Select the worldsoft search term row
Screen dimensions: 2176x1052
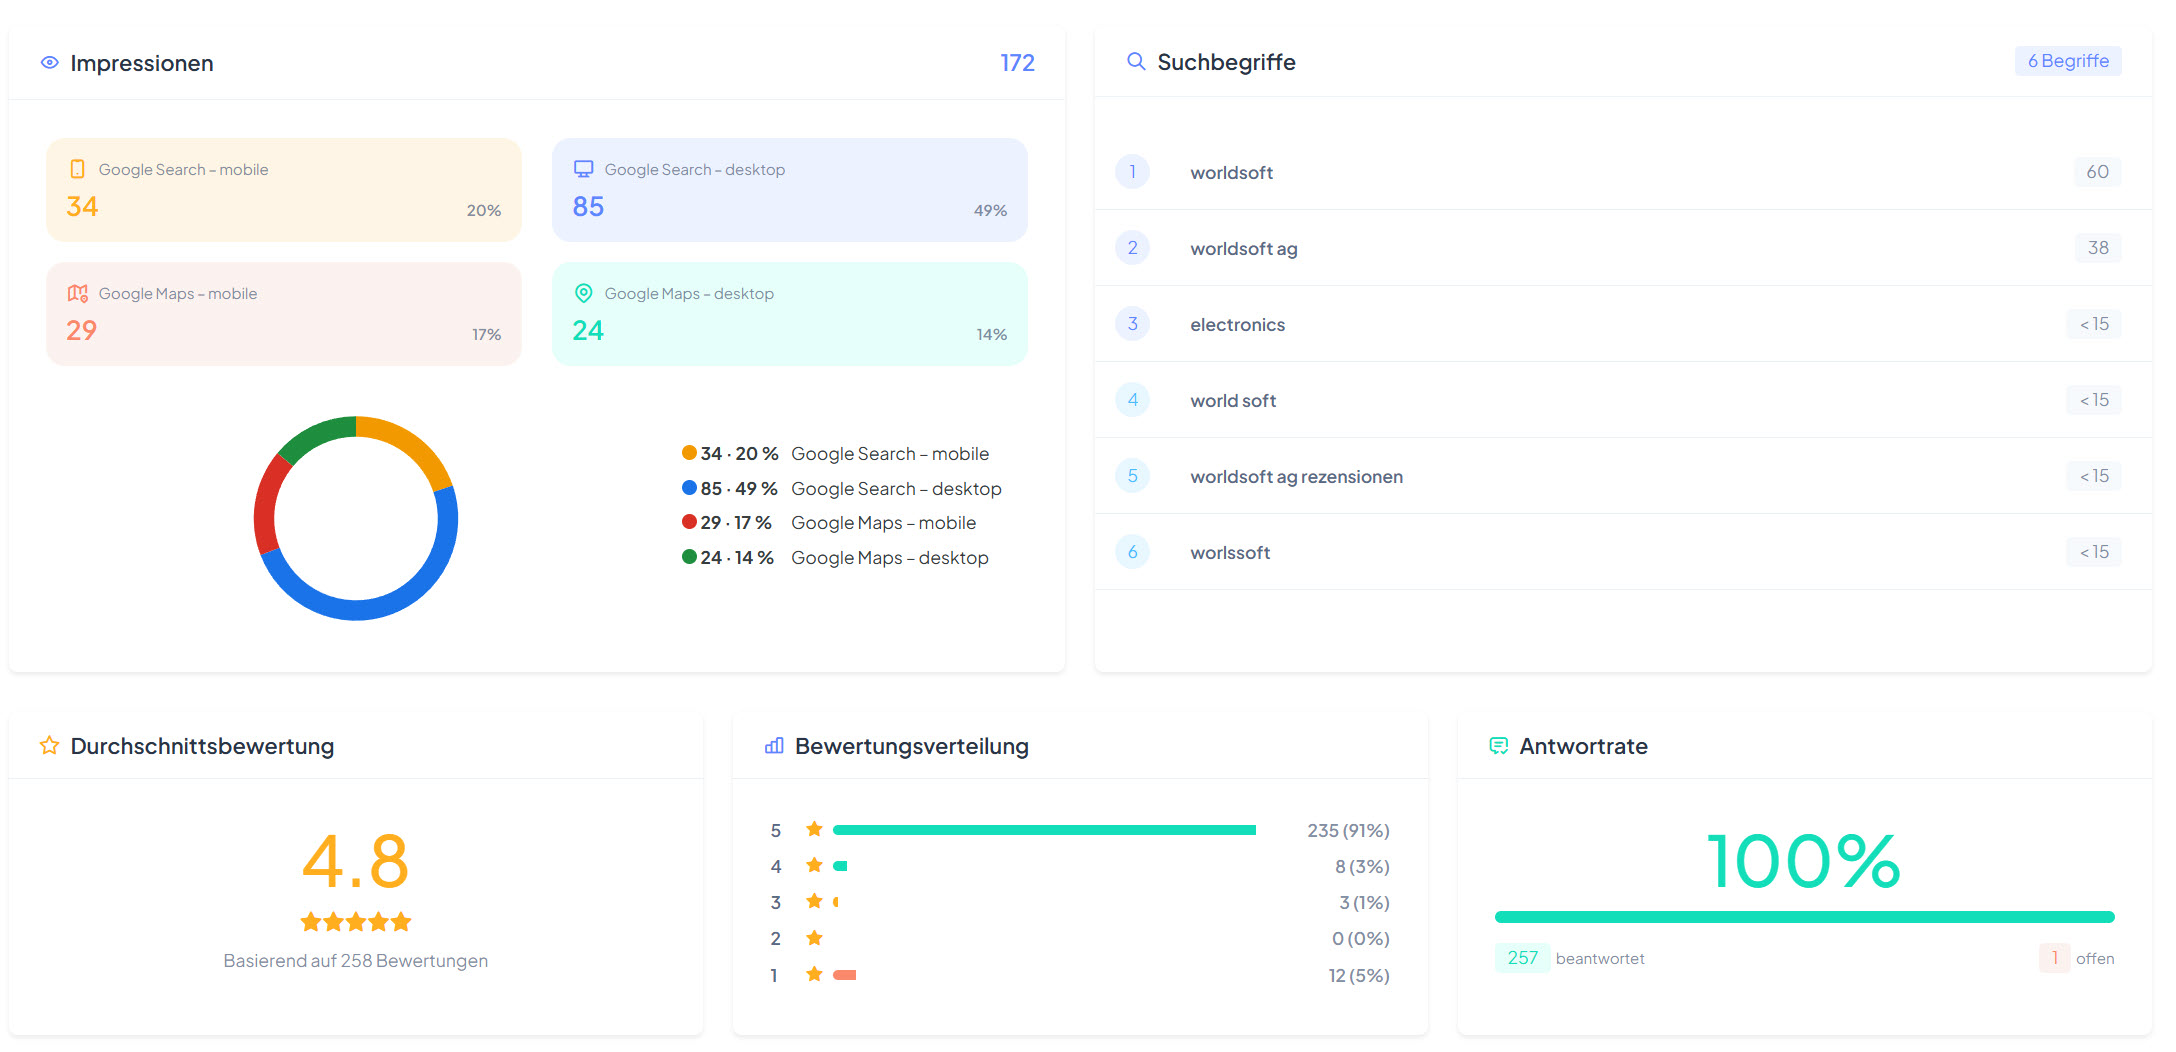click(x=1231, y=172)
